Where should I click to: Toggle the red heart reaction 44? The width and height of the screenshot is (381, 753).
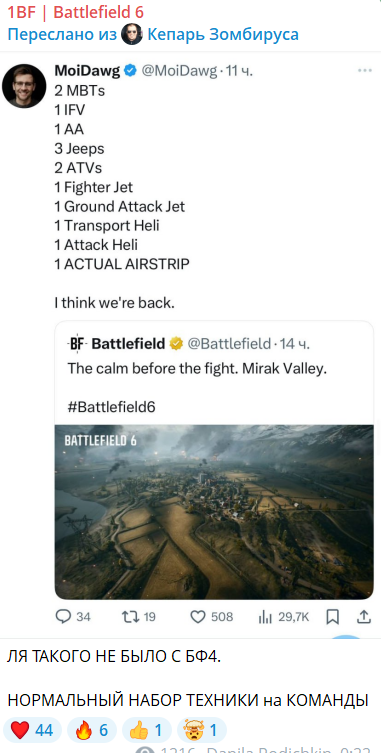pyautogui.click(x=32, y=731)
